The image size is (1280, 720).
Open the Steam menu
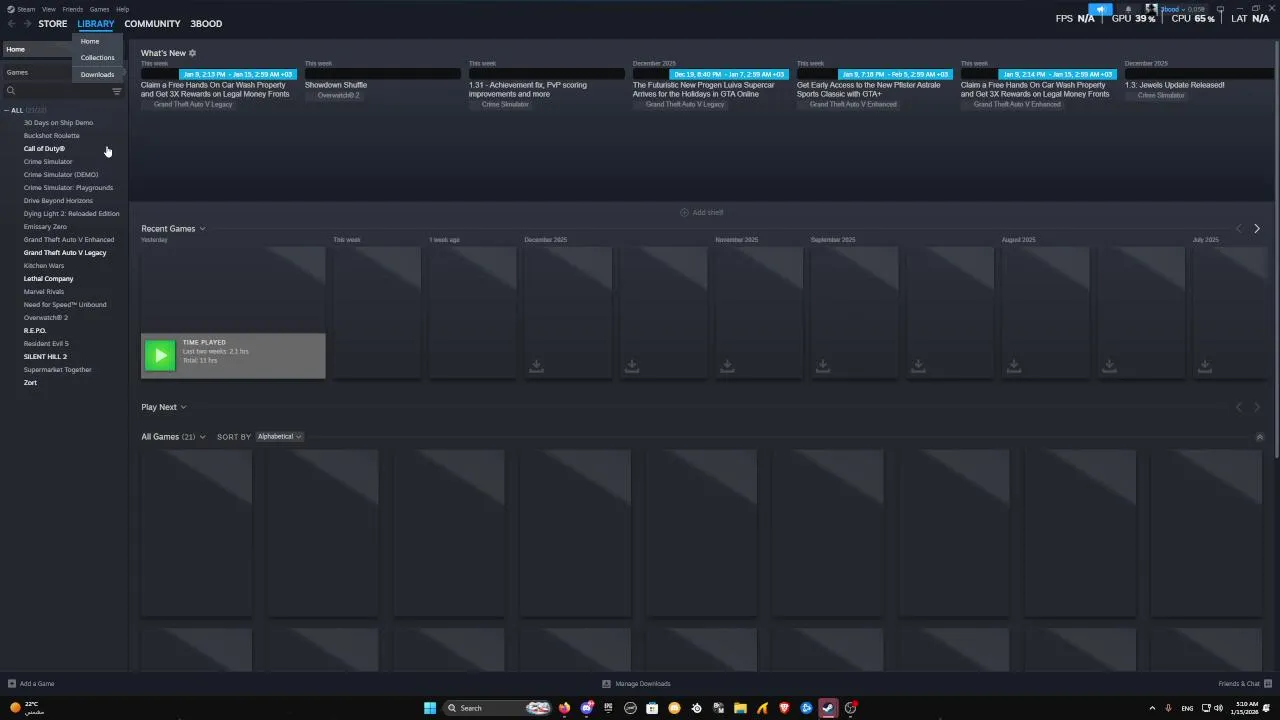tap(25, 9)
